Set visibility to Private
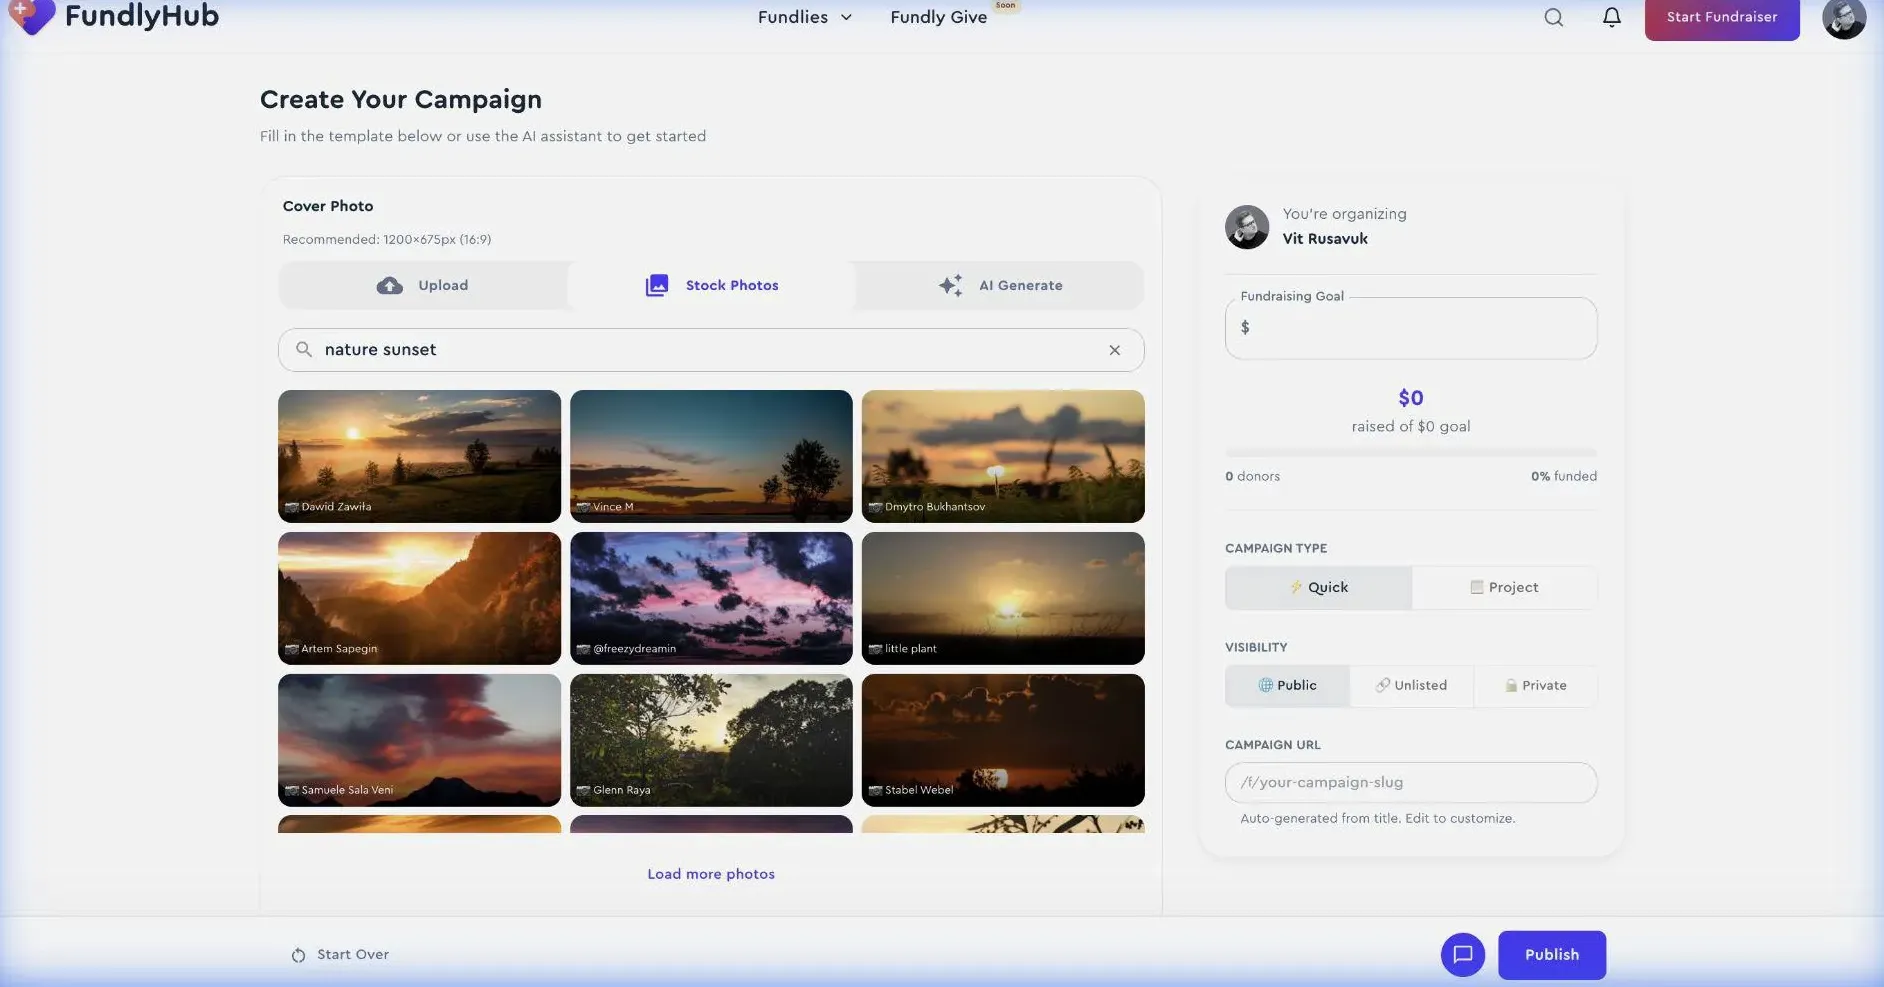The image size is (1884, 987). click(x=1535, y=685)
